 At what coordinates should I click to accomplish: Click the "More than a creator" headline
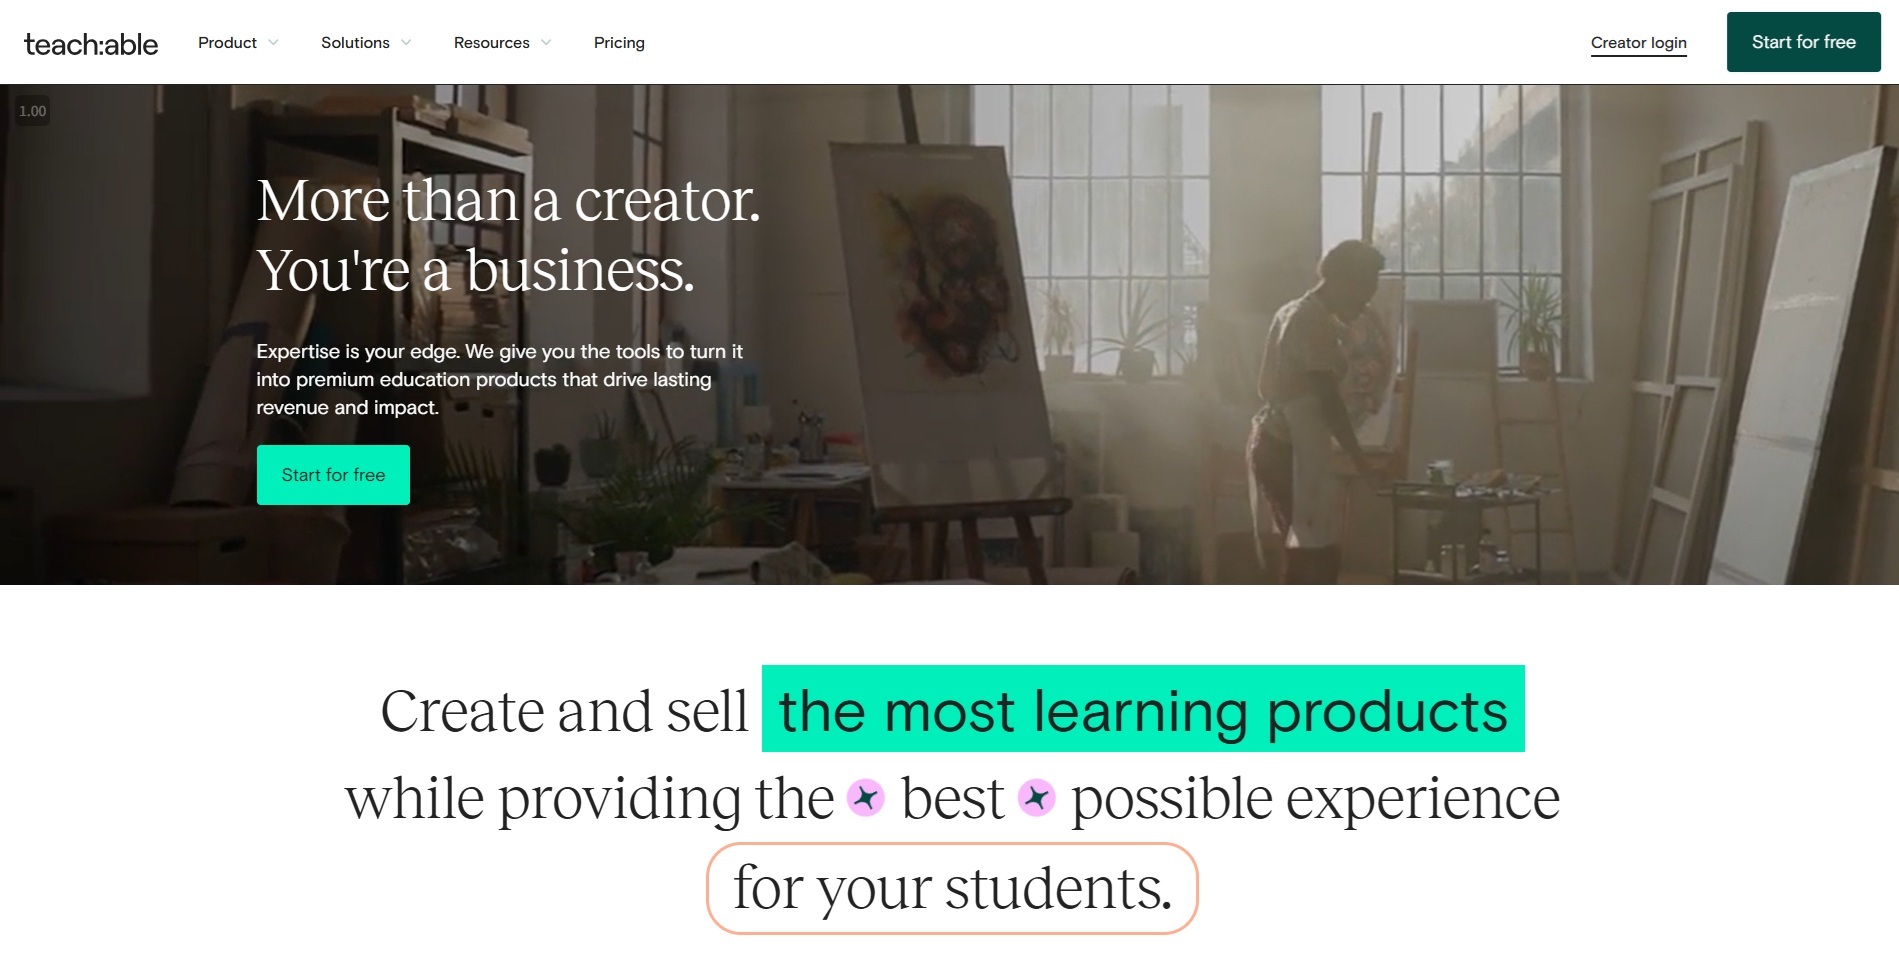point(508,235)
